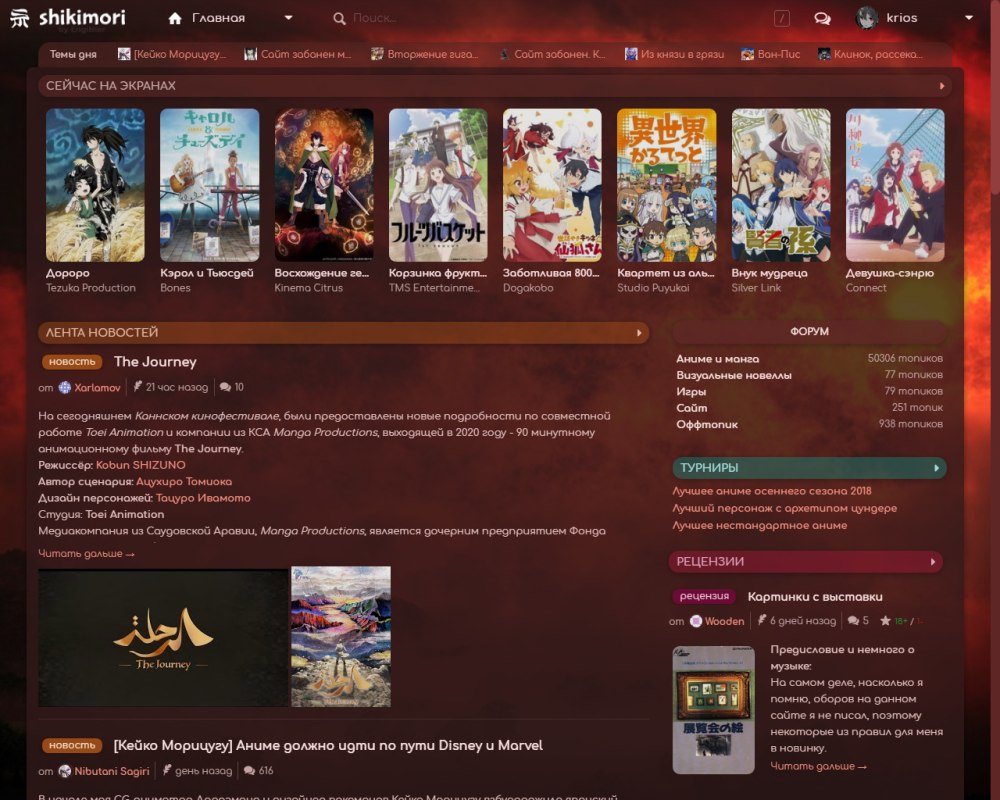Open Лучшее аниме осеннего сезона 2018 tournament
The height and width of the screenshot is (800, 1000).
click(772, 491)
